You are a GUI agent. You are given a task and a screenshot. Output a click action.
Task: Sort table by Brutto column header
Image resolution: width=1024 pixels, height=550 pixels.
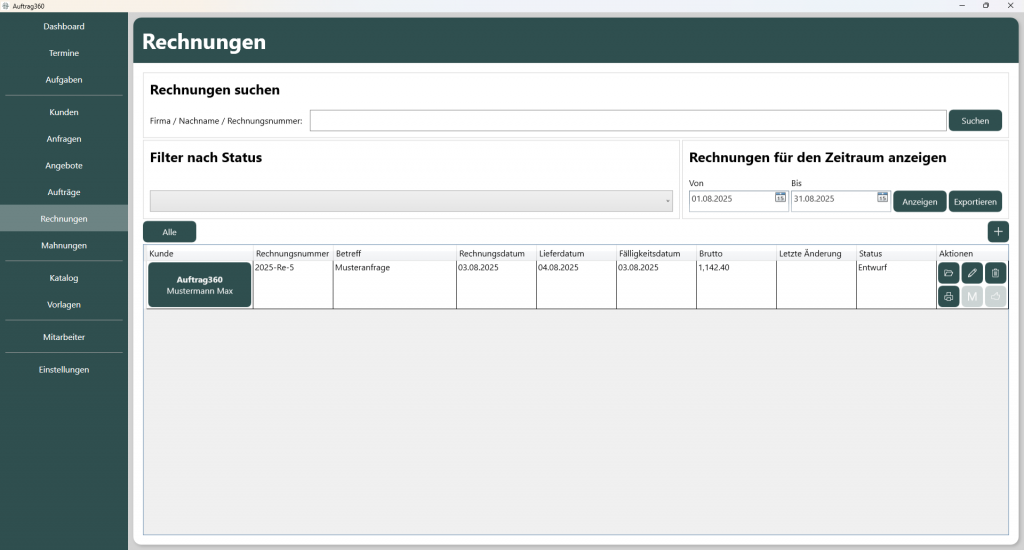pyautogui.click(x=735, y=254)
